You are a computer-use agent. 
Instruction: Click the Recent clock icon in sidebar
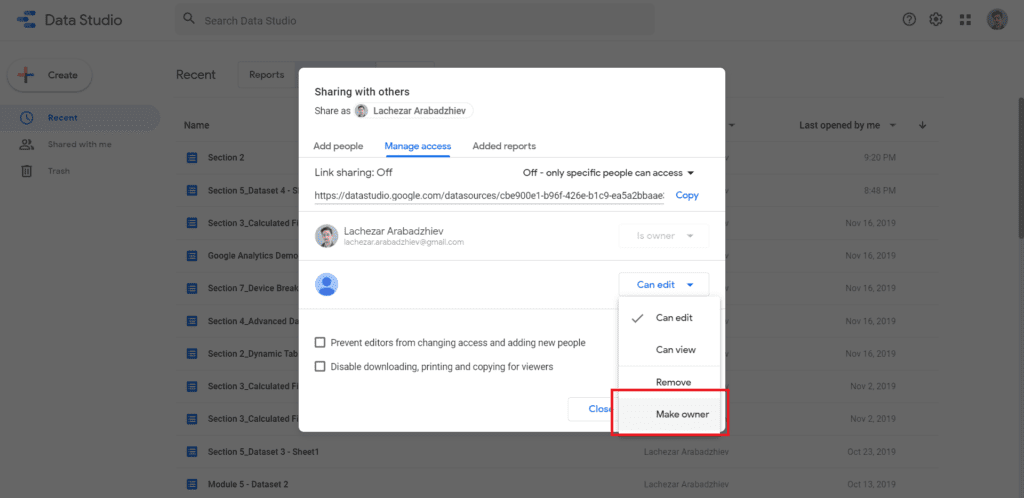click(x=26, y=118)
